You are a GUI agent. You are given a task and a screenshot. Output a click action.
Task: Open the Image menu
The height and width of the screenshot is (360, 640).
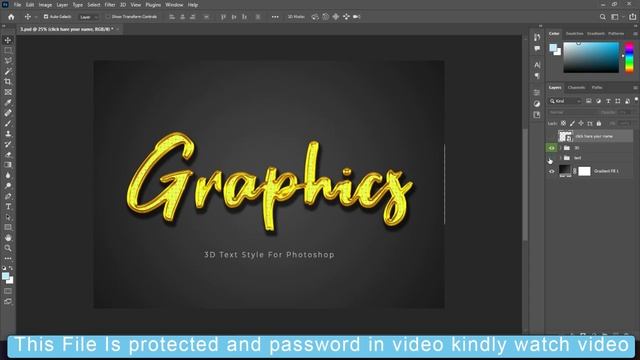(45, 5)
